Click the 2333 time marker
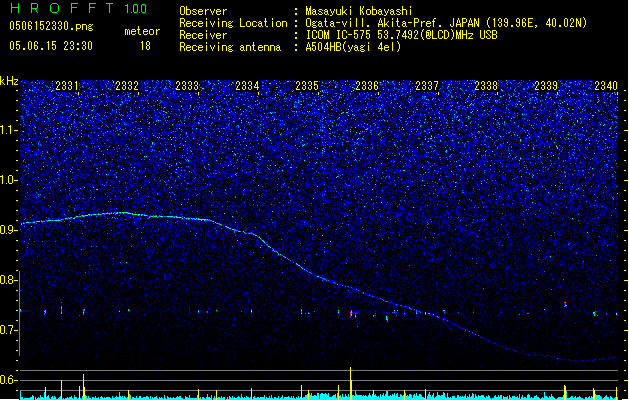The image size is (629, 400). tap(187, 86)
